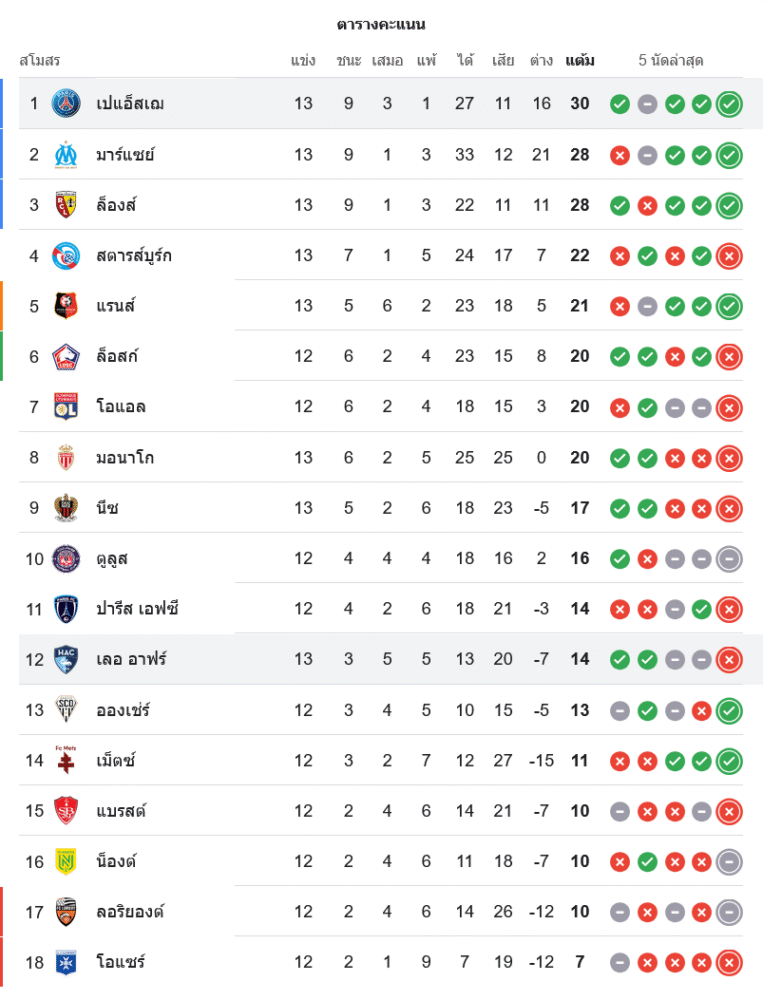Click Strasbourg's latest match loss indicator
The width and height of the screenshot is (763, 1000).
pyautogui.click(x=730, y=255)
